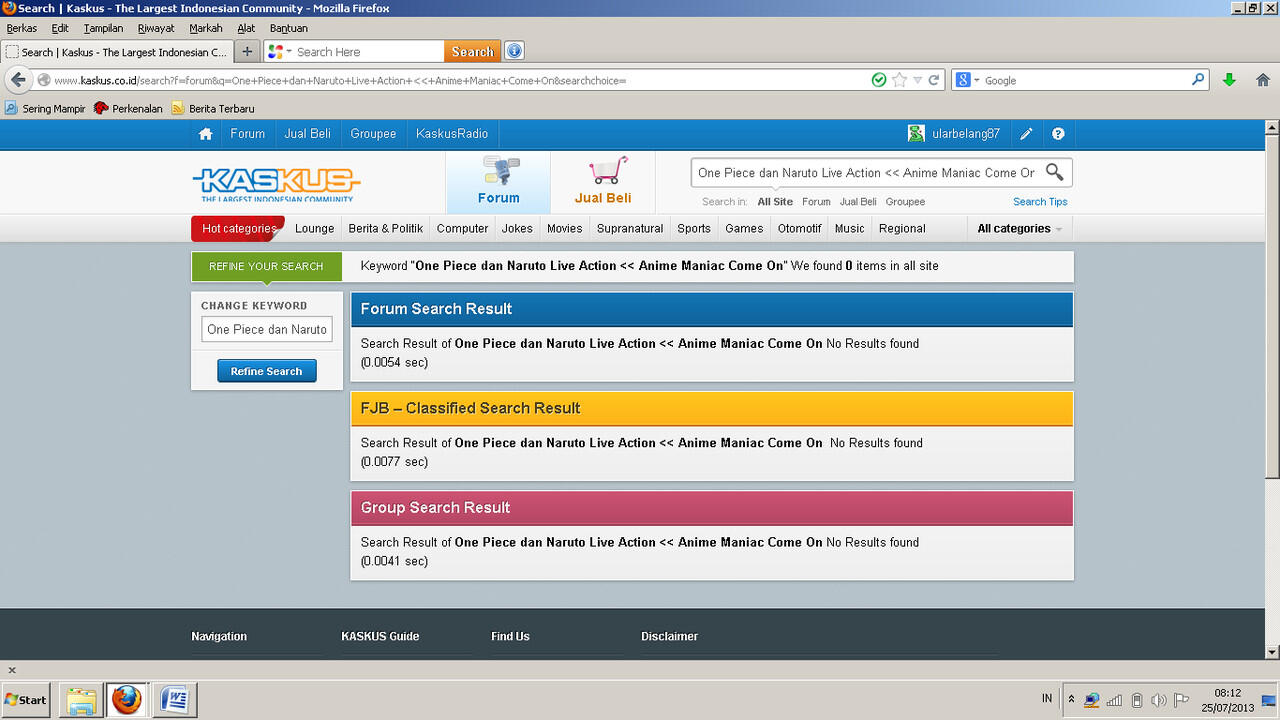Switch to the Jual Beli cart tab
Viewport: 1280px width, 720px height.
click(x=603, y=182)
